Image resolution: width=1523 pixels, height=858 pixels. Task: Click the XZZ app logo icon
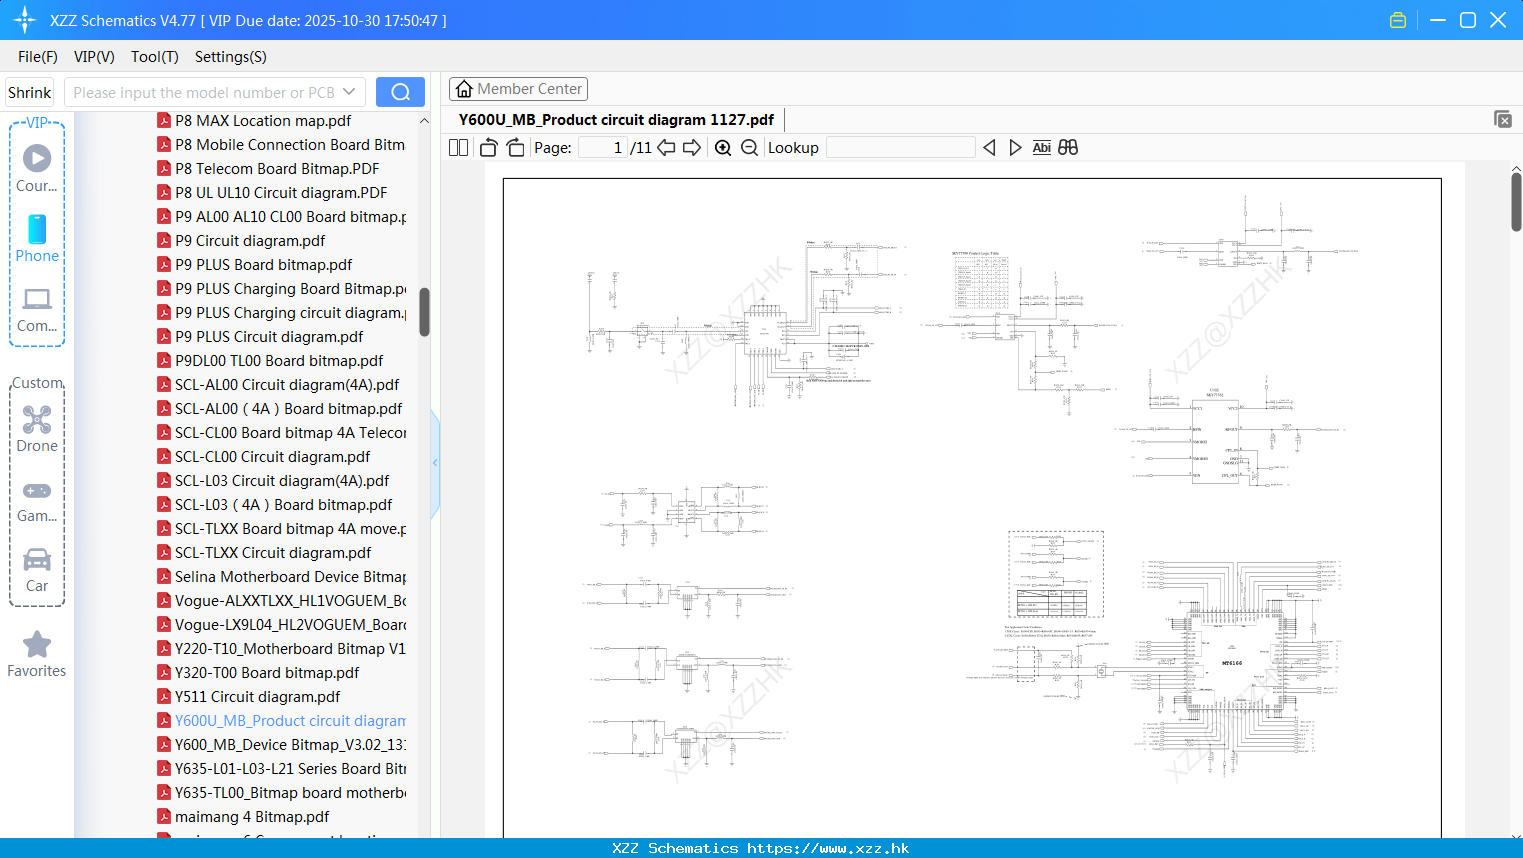point(24,20)
